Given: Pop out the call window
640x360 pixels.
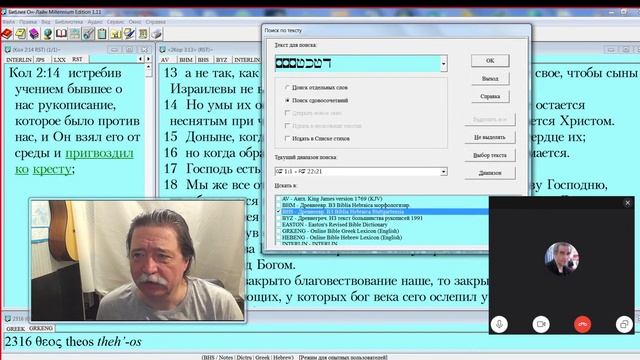Looking at the screenshot, I should 624,324.
